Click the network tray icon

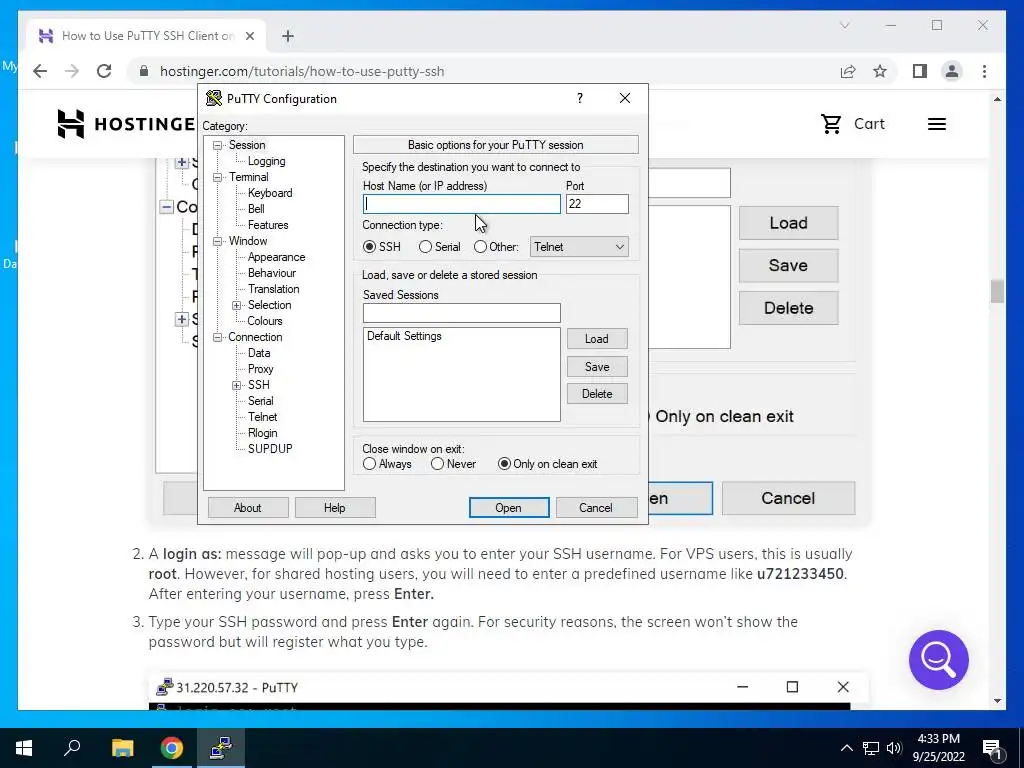pyautogui.click(x=871, y=748)
